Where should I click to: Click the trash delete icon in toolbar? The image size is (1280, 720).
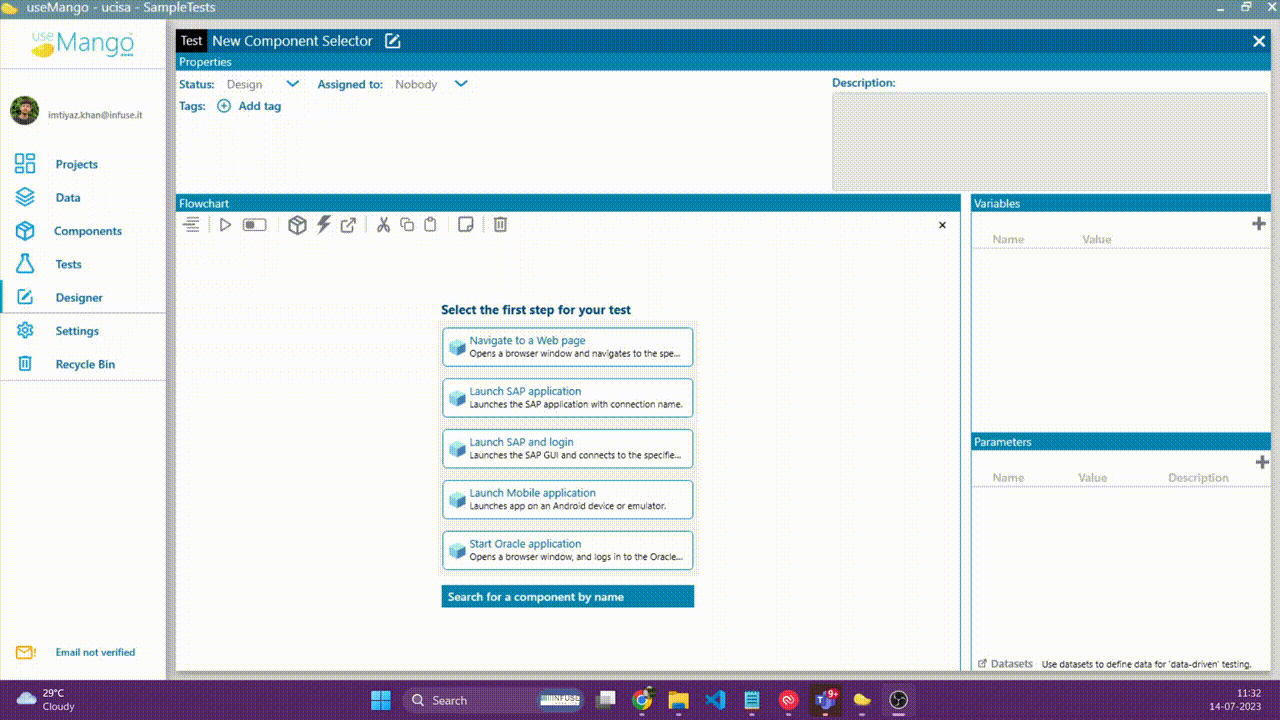tap(500, 225)
